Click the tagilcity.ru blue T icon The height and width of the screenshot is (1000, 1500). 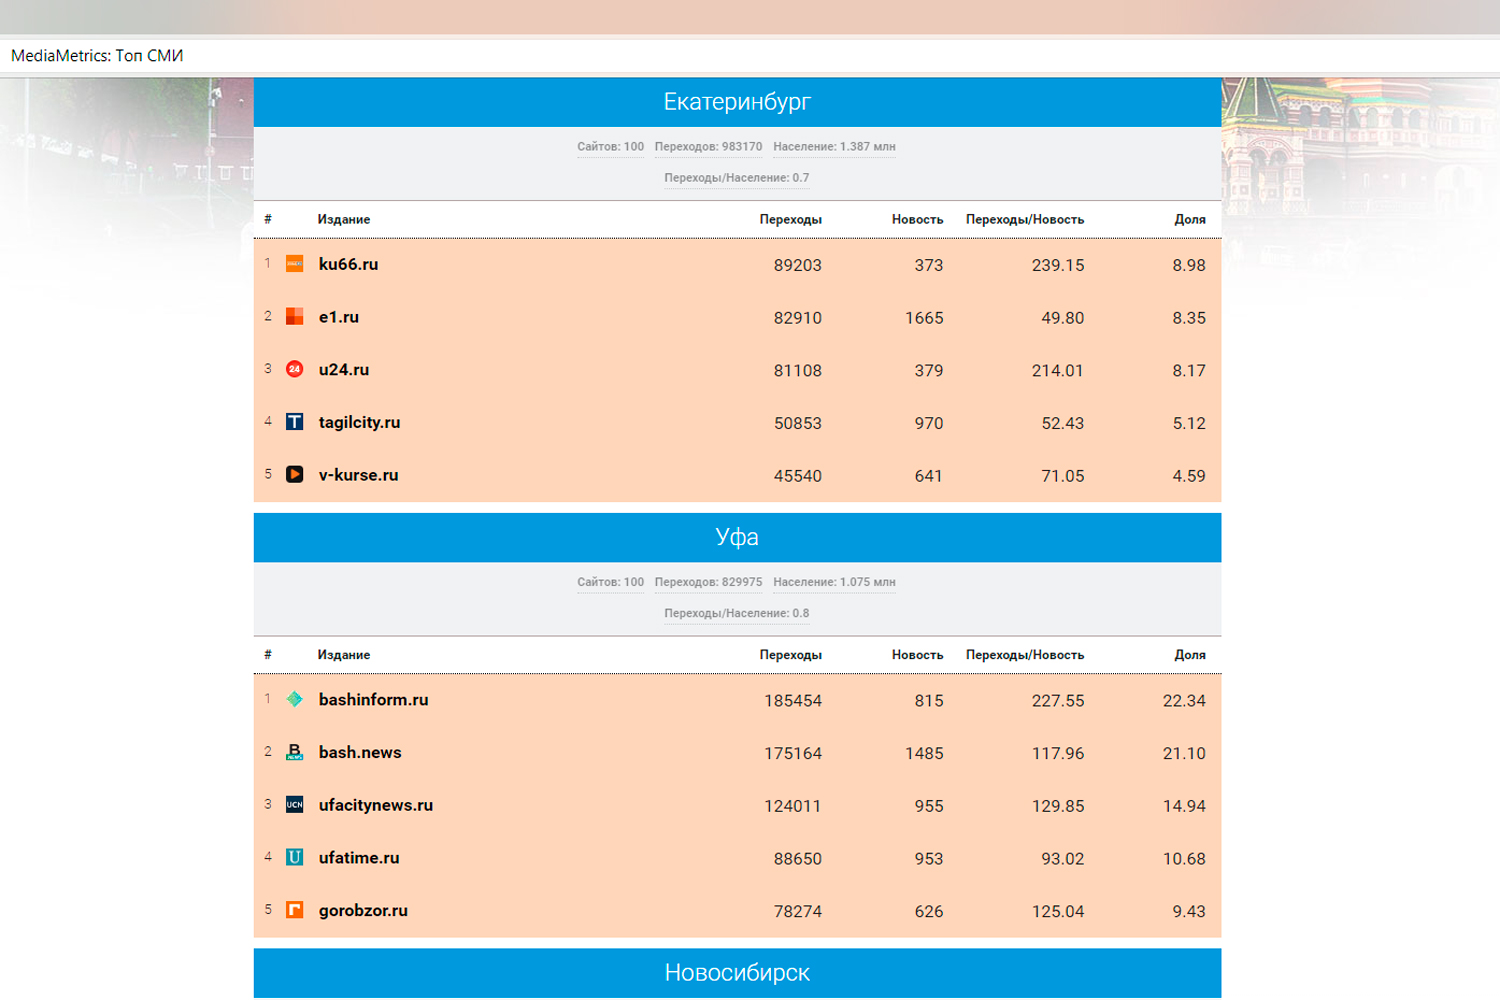coord(294,422)
